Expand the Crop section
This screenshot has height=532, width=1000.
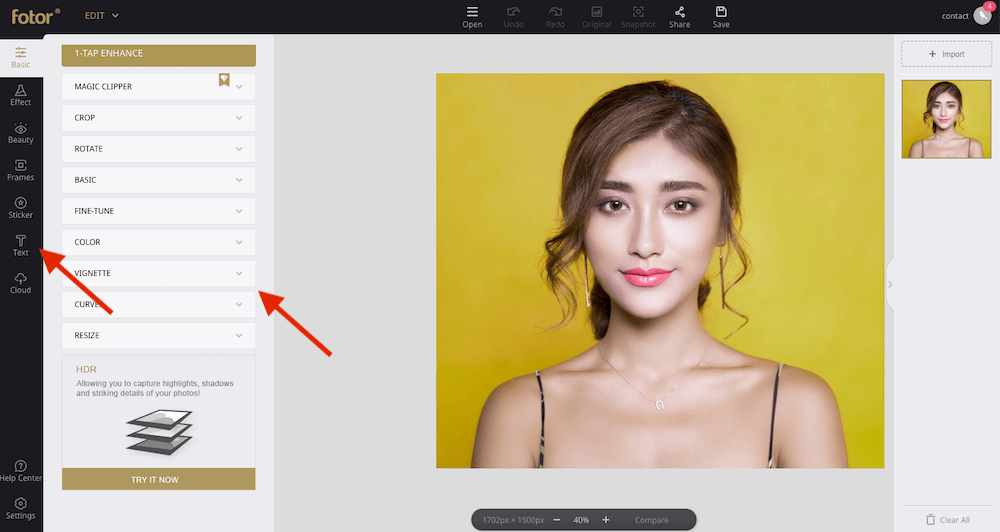coord(158,118)
